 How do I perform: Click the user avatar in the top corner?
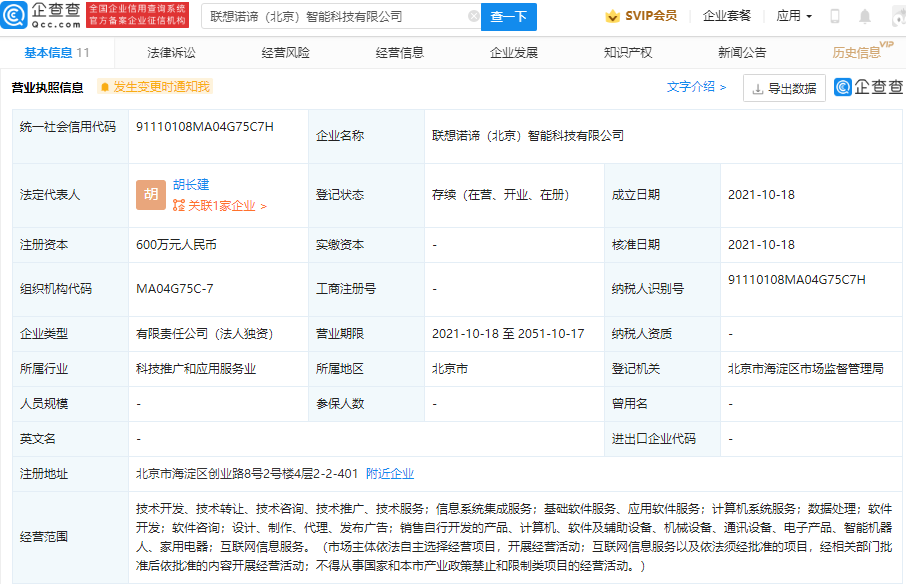click(x=897, y=17)
